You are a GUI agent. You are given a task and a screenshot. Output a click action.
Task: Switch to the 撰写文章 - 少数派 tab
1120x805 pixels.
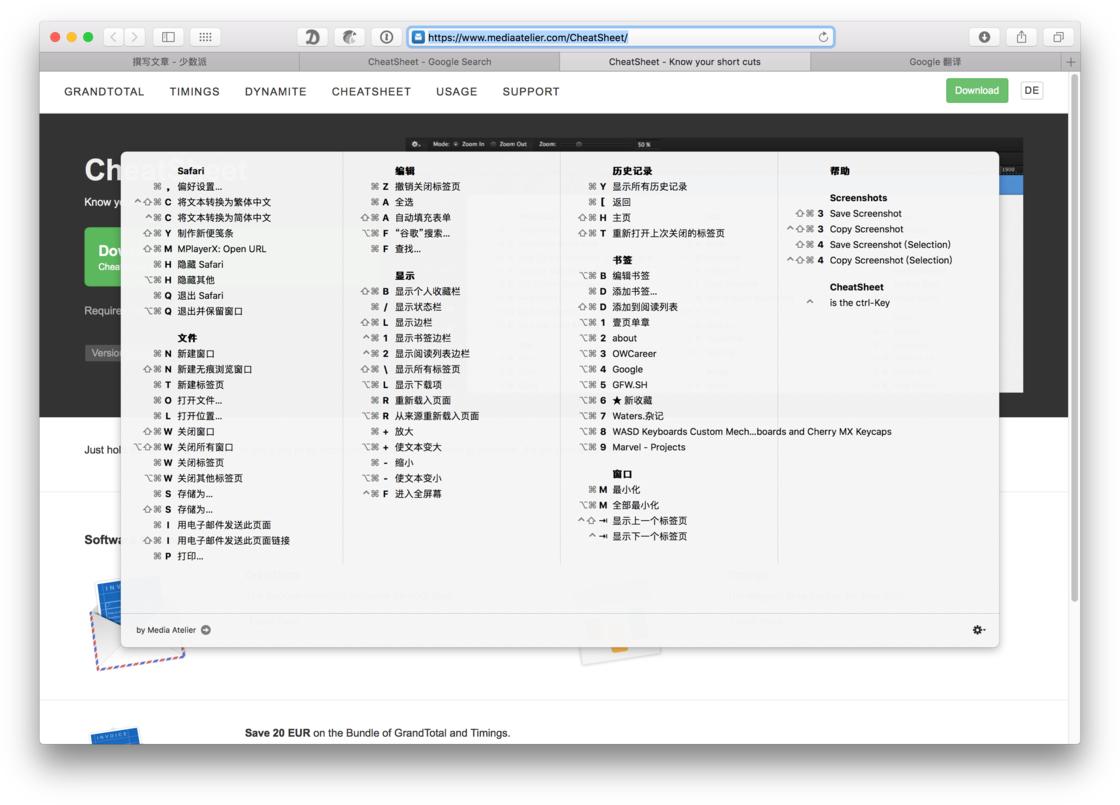click(169, 62)
